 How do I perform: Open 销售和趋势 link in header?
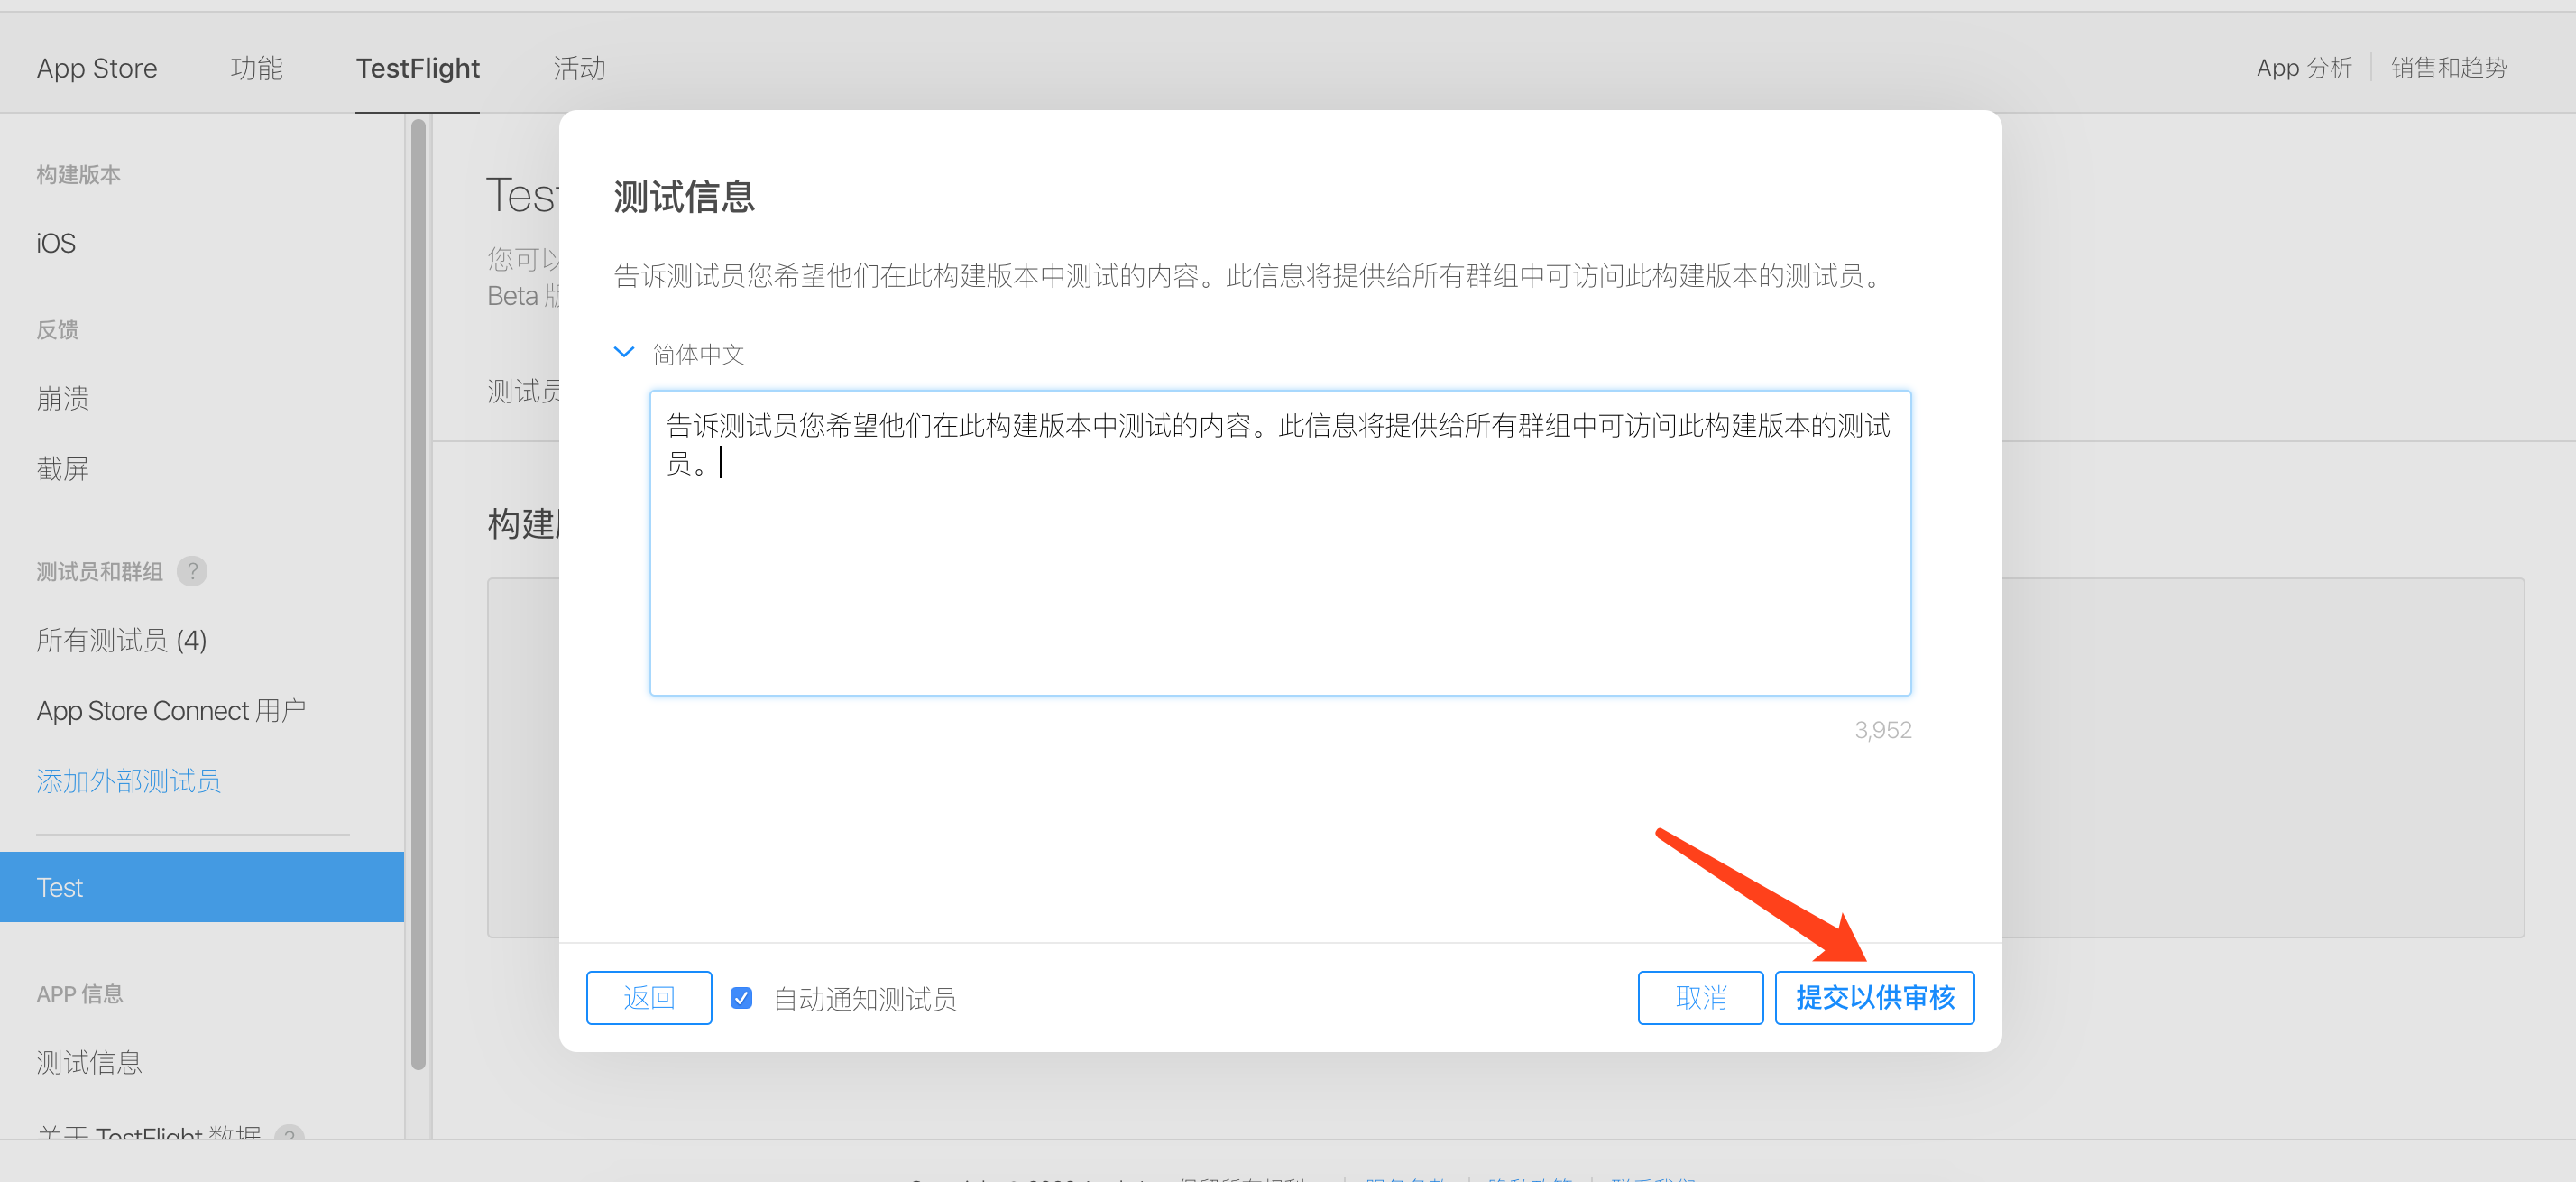coord(2448,68)
